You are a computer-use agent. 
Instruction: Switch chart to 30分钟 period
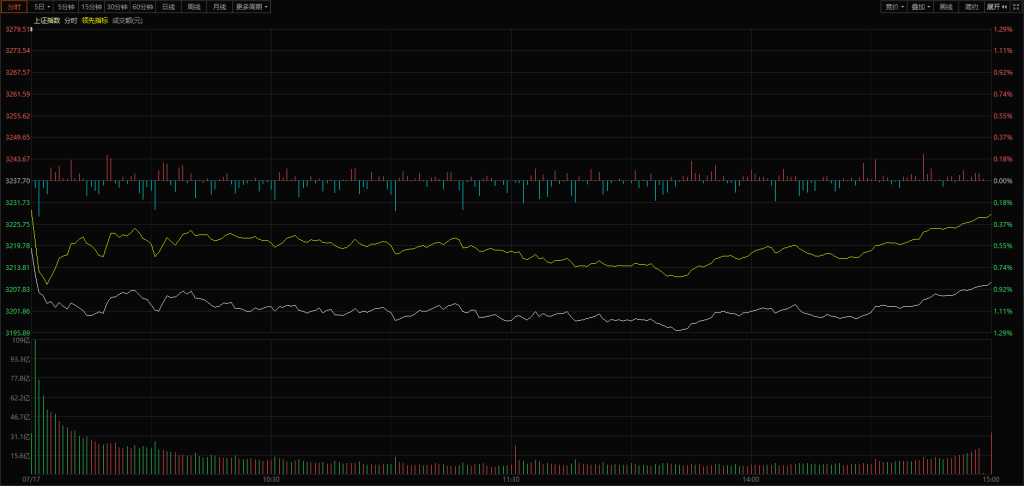pos(118,7)
